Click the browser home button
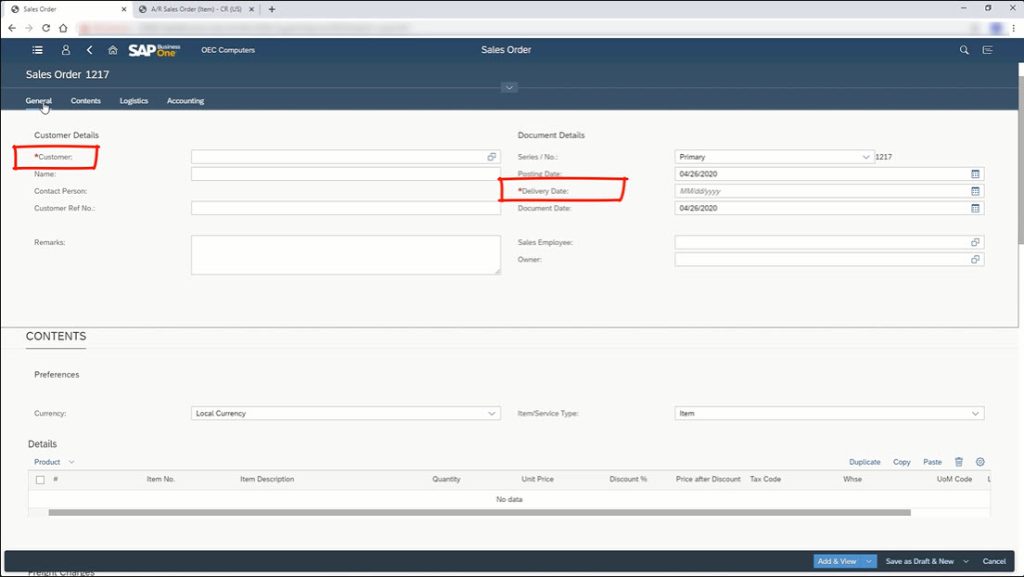This screenshot has width=1024, height=577. pyautogui.click(x=63, y=28)
